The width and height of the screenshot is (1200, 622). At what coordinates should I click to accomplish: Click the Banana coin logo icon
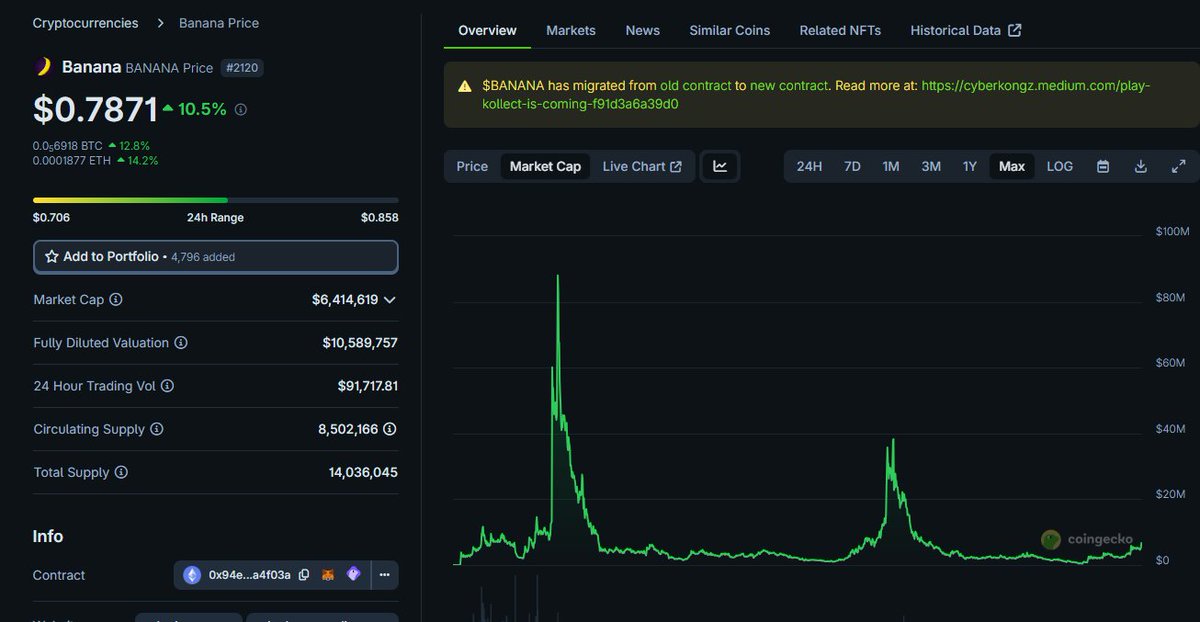point(42,67)
